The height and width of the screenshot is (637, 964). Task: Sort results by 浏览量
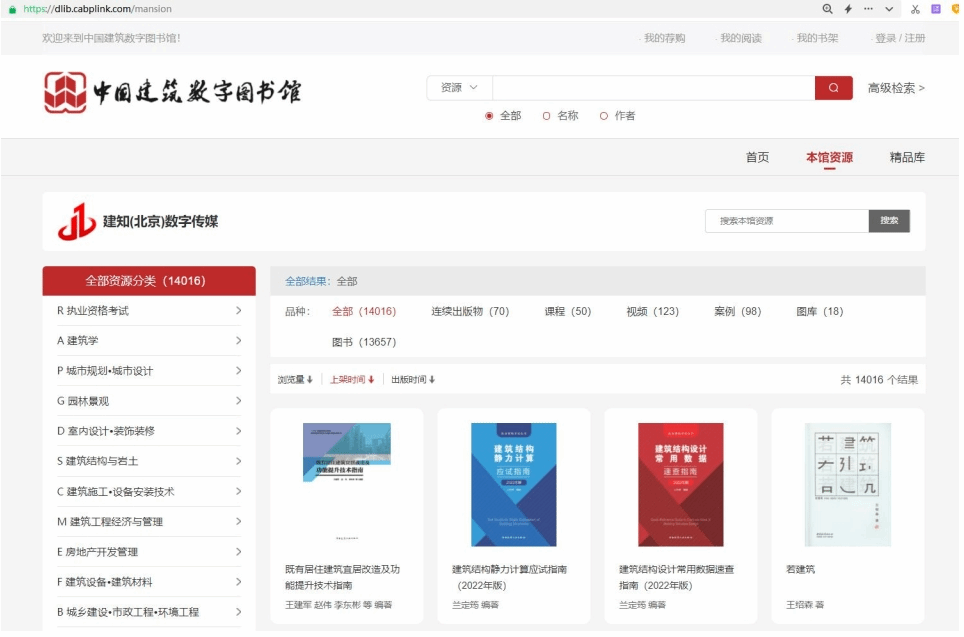coord(295,380)
